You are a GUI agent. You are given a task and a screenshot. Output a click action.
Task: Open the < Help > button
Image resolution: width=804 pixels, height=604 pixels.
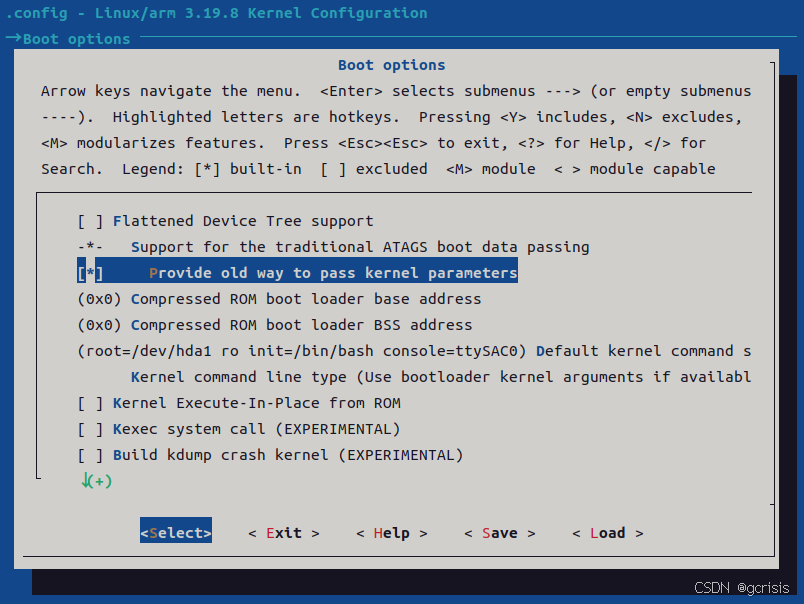[392, 533]
